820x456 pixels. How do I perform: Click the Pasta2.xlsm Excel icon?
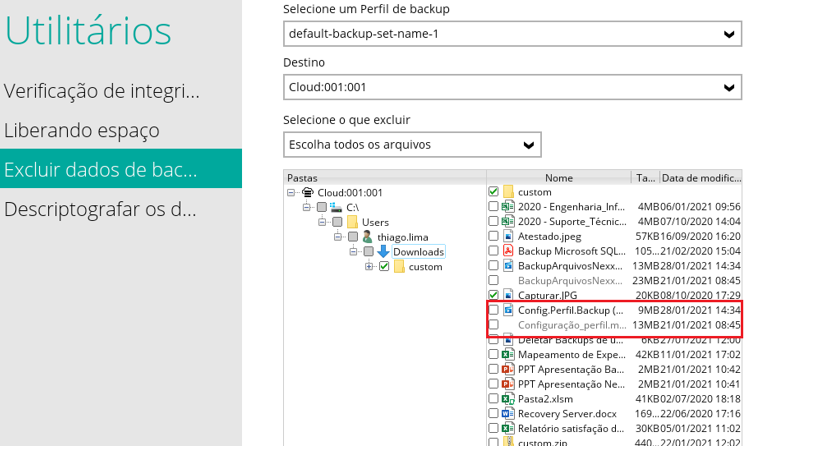508,399
